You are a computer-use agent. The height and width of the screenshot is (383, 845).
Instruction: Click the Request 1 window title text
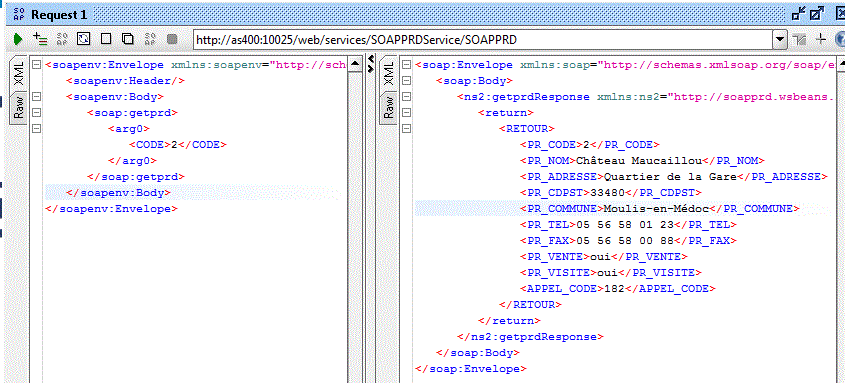(59, 15)
